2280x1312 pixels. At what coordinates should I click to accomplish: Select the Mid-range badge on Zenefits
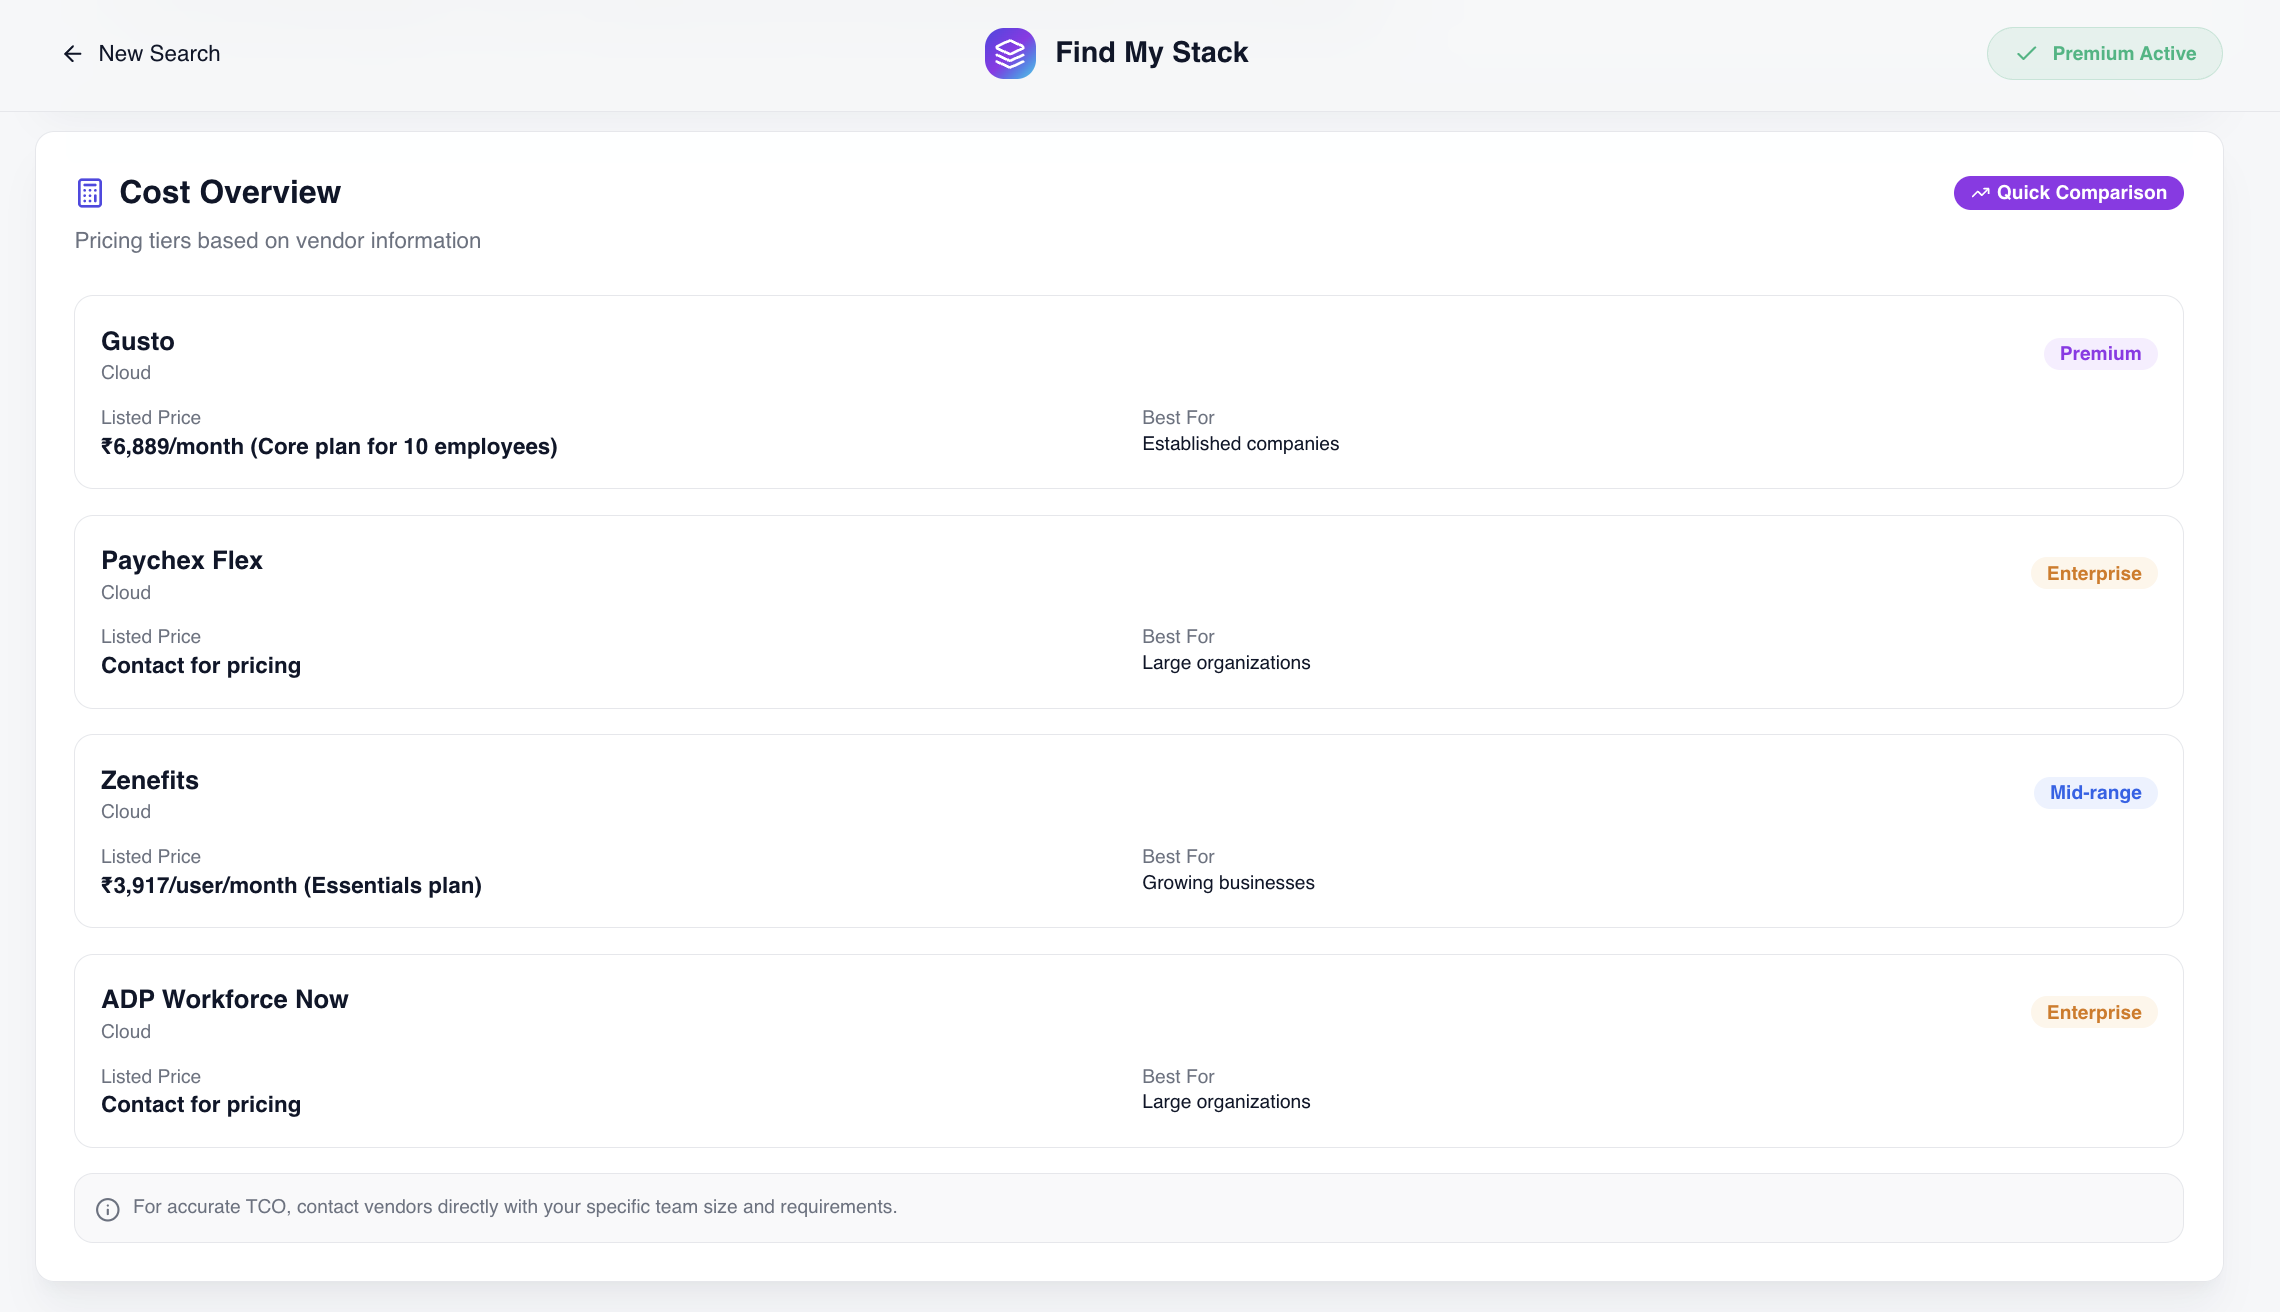pyautogui.click(x=2095, y=792)
